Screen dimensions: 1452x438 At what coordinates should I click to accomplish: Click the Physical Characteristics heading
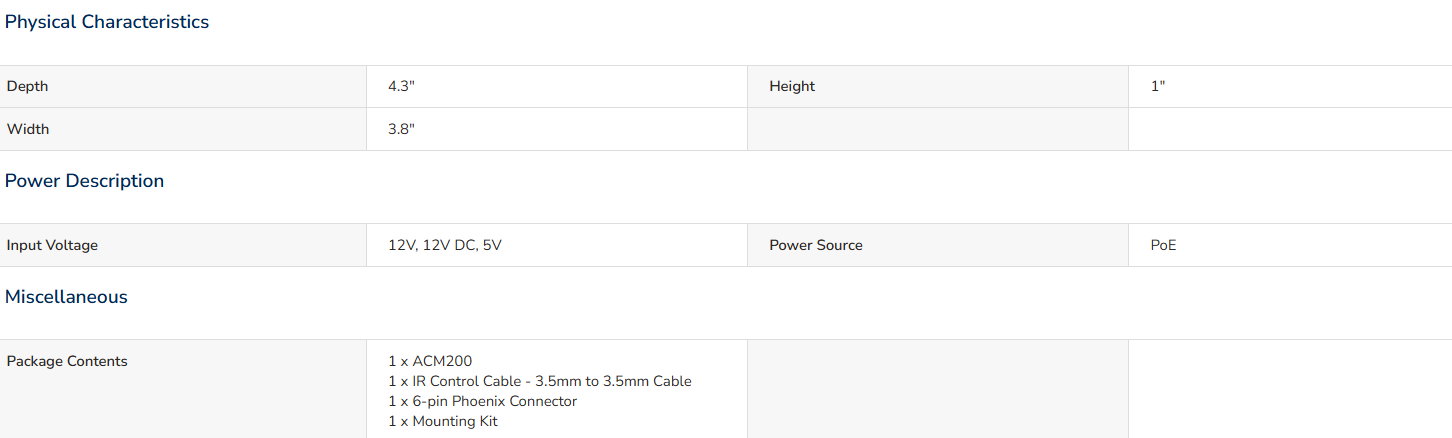click(107, 22)
